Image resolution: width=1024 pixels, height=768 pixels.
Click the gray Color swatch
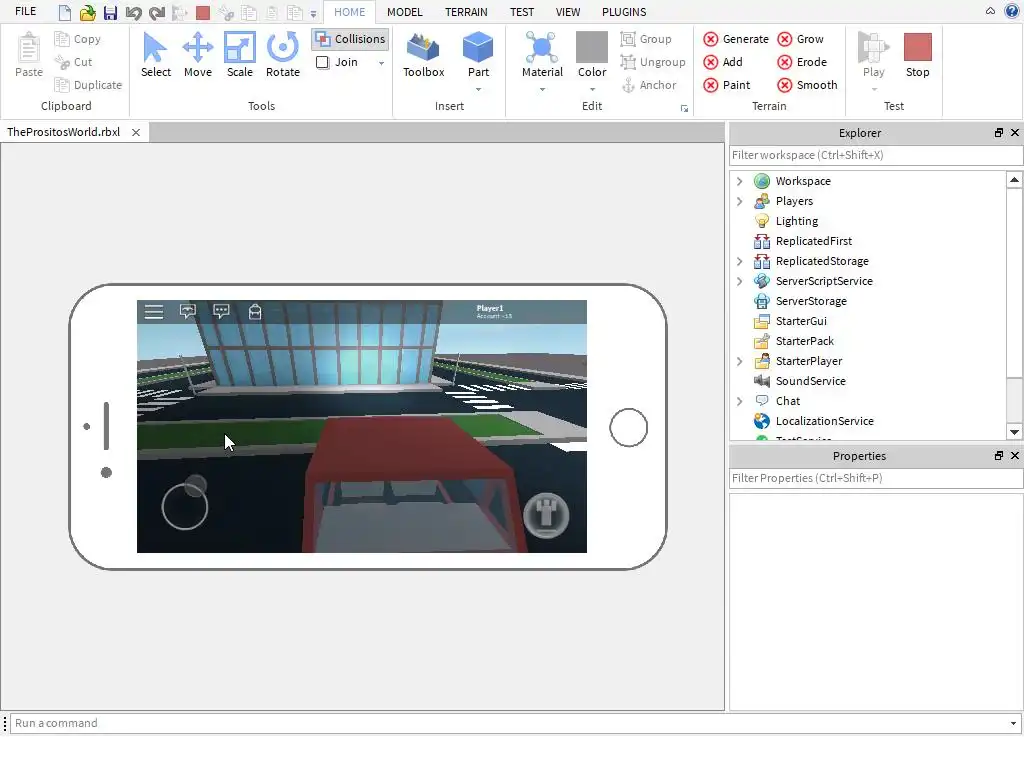click(592, 47)
